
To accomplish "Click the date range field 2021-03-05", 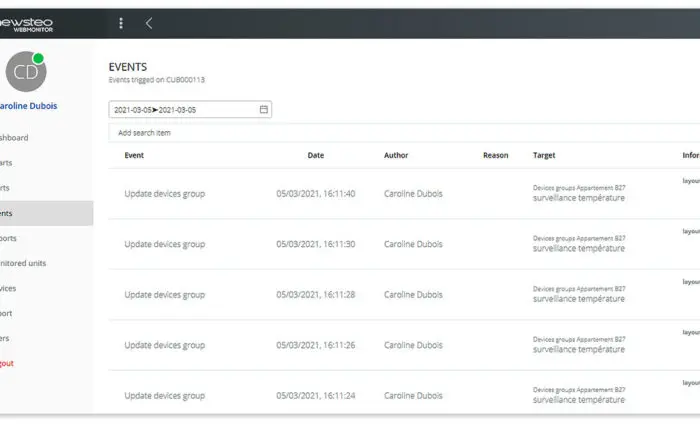I will point(190,109).
